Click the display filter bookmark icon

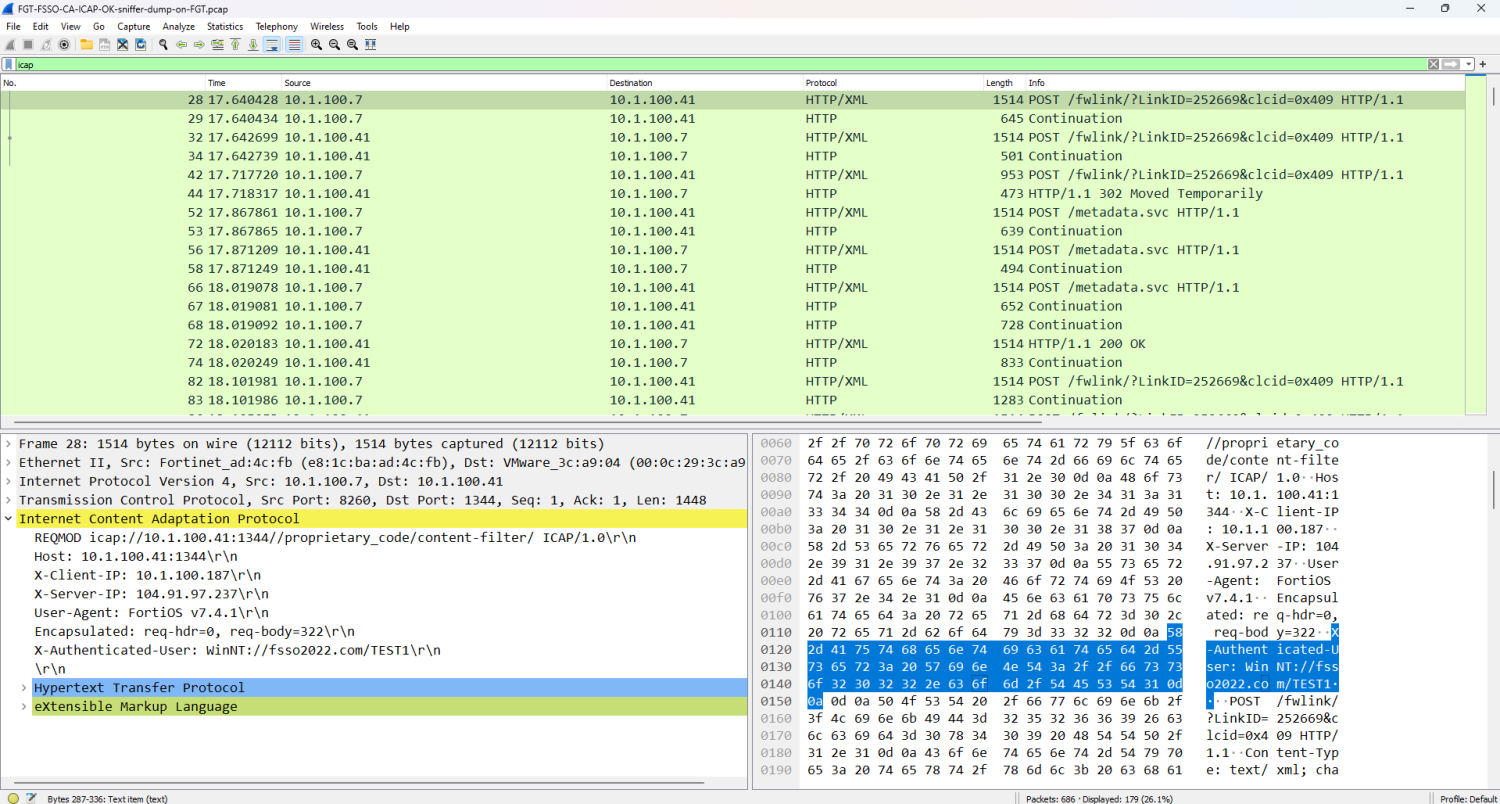pyautogui.click(x=8, y=64)
